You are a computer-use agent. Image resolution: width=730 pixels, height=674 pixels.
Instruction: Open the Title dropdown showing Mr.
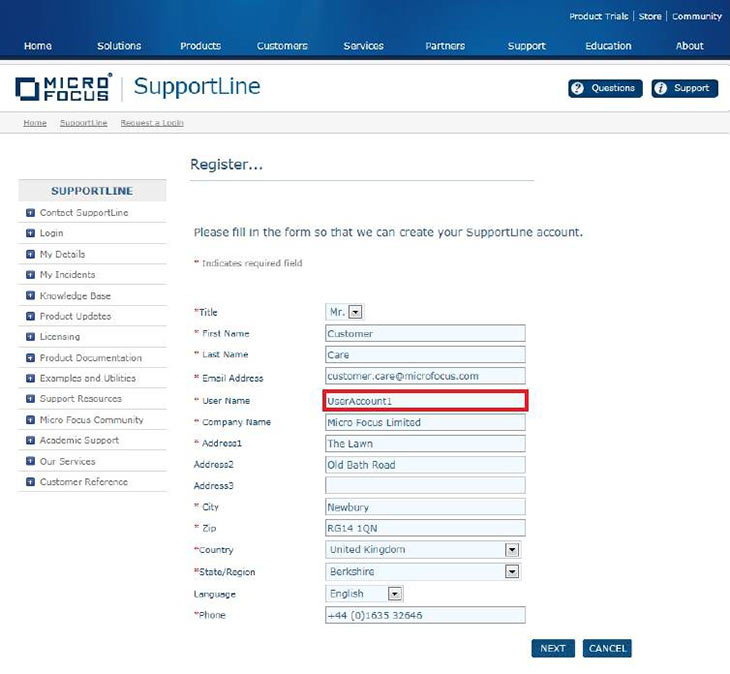pos(355,312)
